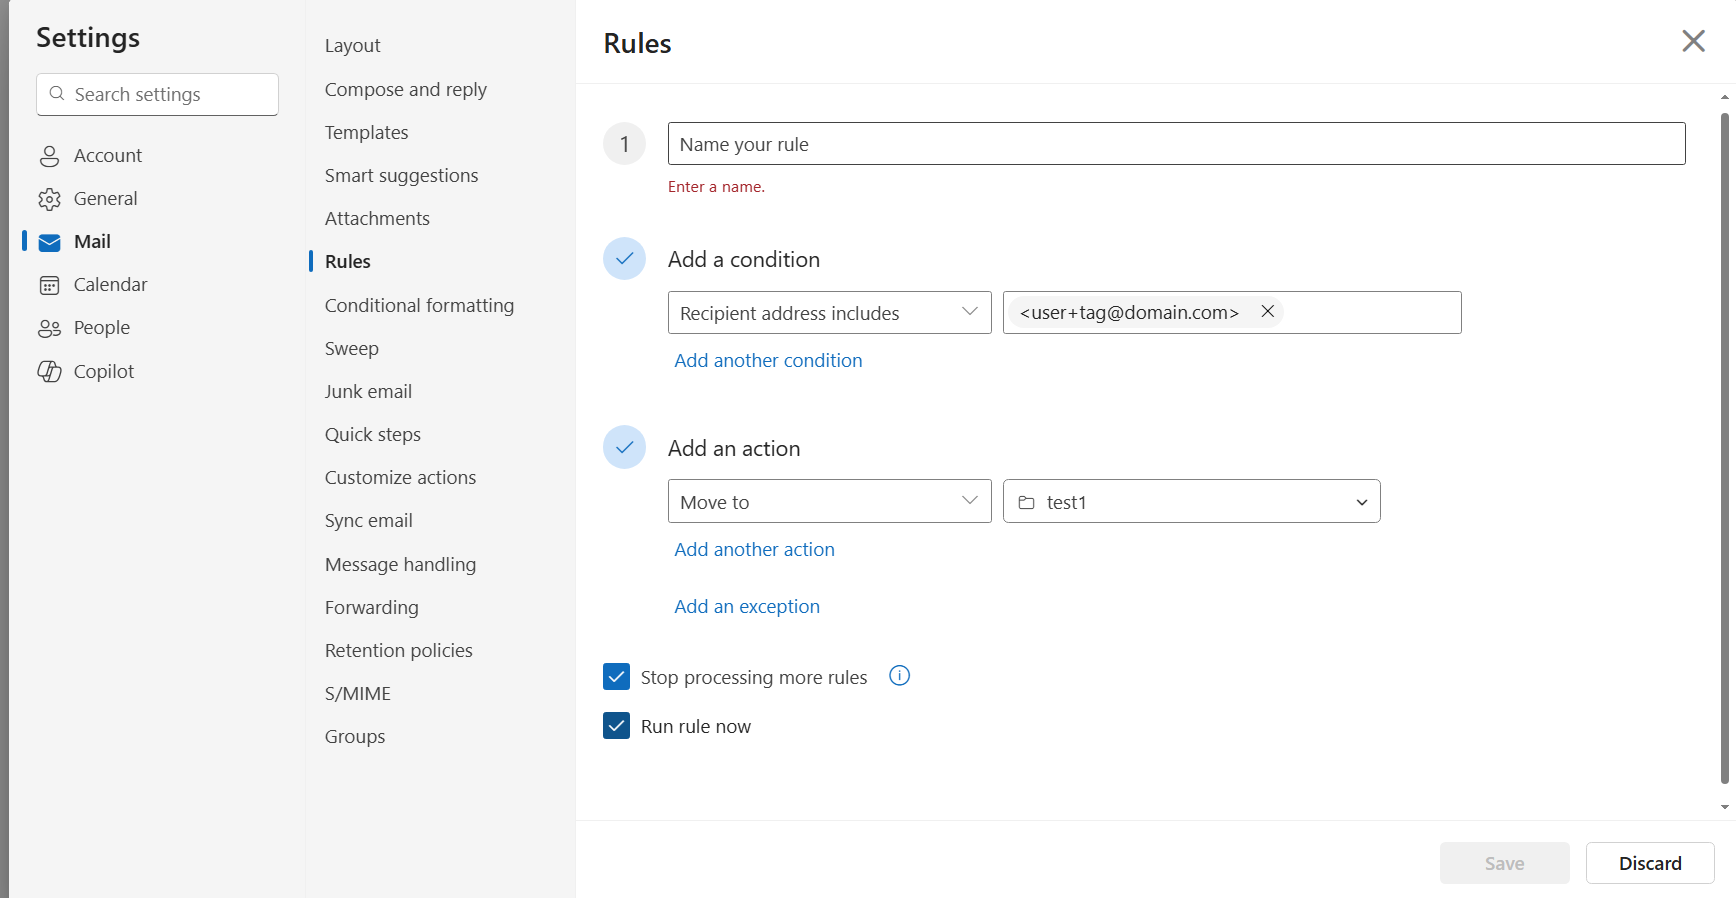This screenshot has width=1736, height=898.
Task: Open Message handling settings
Action: [x=400, y=565]
